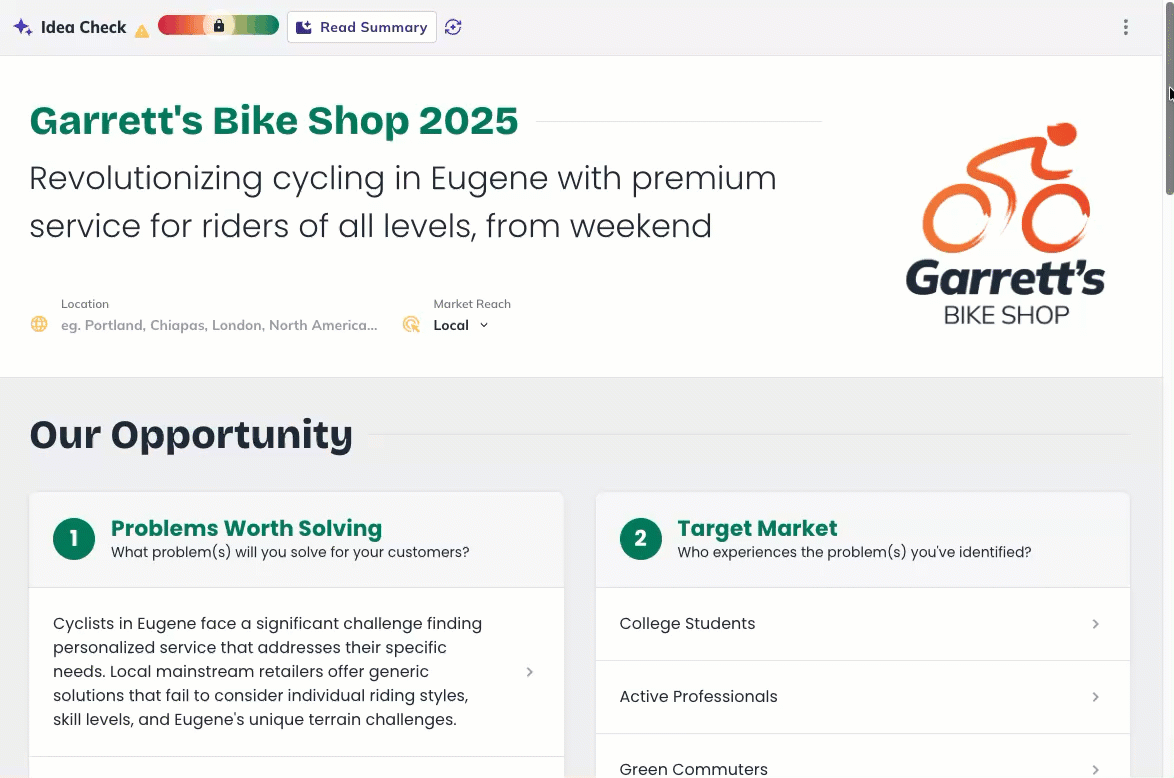The height and width of the screenshot is (778, 1174).
Task: Click the lock icon on score meter
Action: [219, 26]
